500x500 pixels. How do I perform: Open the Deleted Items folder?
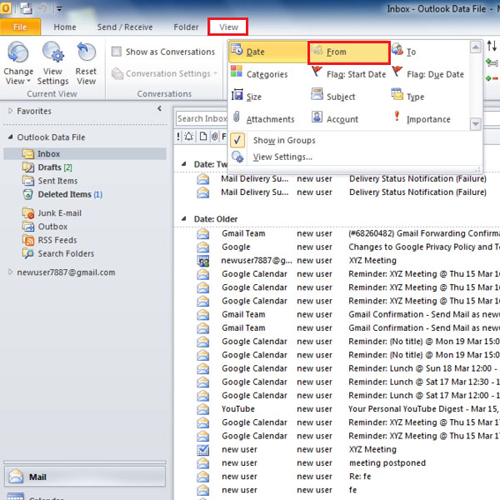[x=62, y=194]
